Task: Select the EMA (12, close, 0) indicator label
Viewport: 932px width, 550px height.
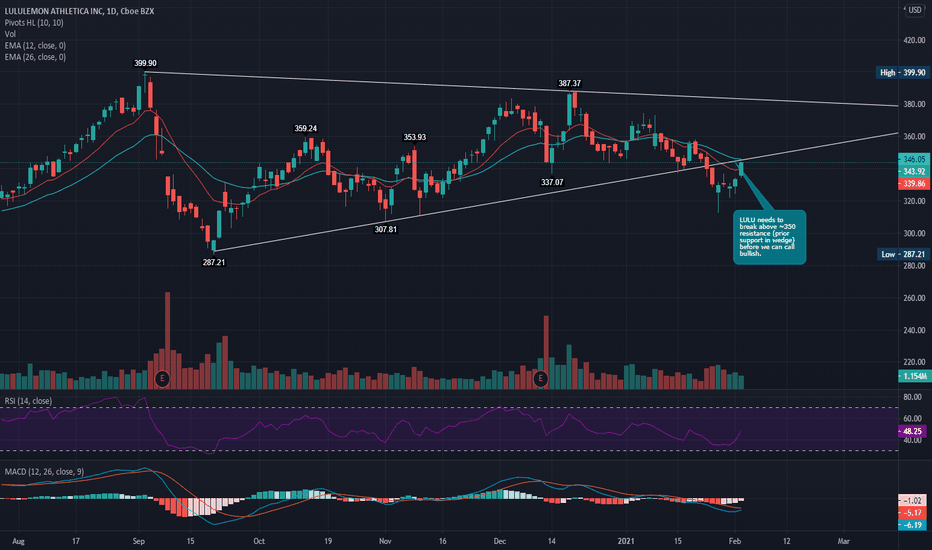Action: coord(35,46)
